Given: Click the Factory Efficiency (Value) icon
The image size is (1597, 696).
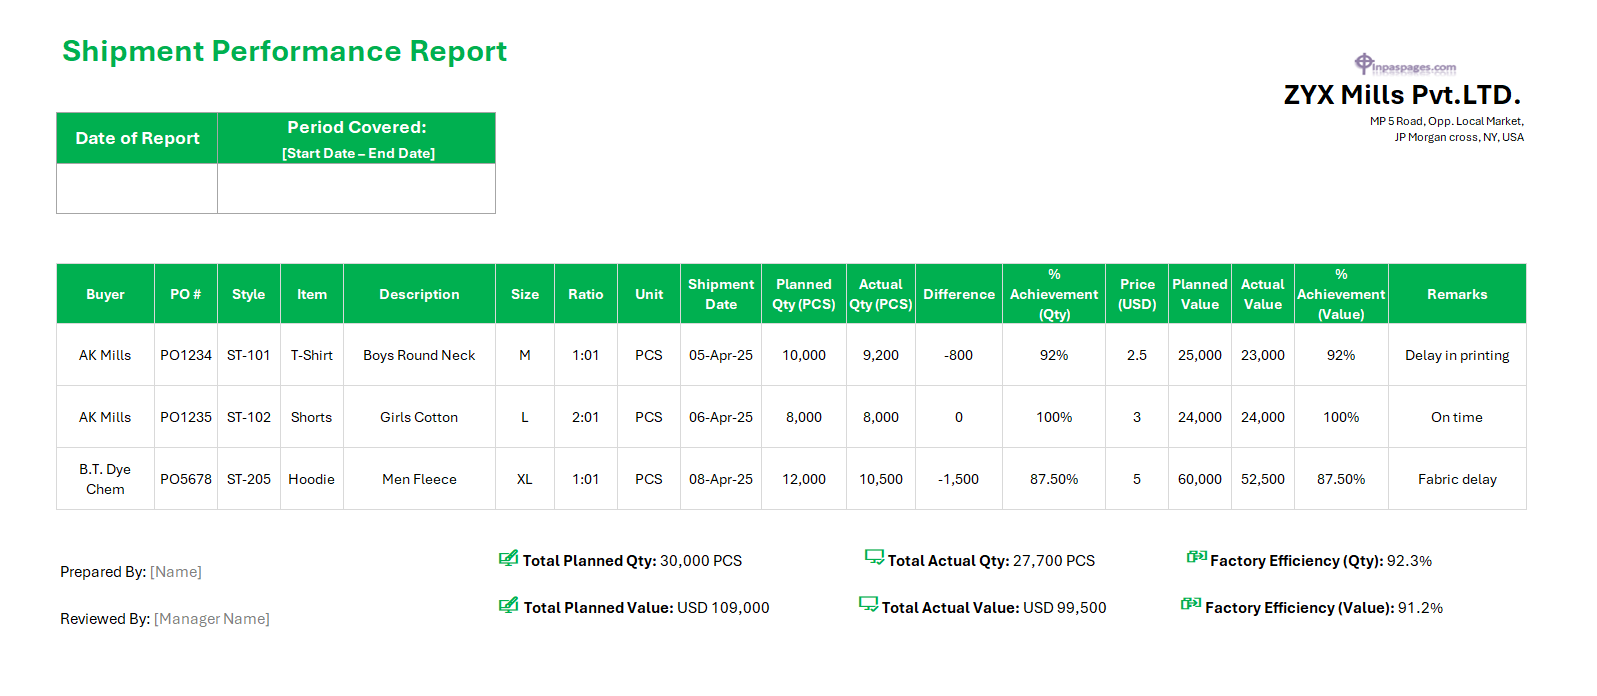Looking at the screenshot, I should (x=1190, y=604).
